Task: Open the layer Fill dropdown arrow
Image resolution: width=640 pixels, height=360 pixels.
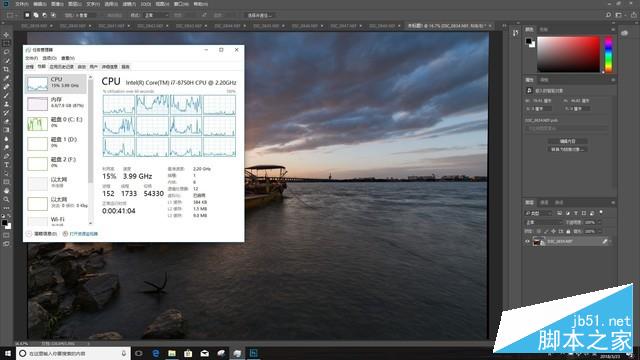Action: 599,231
